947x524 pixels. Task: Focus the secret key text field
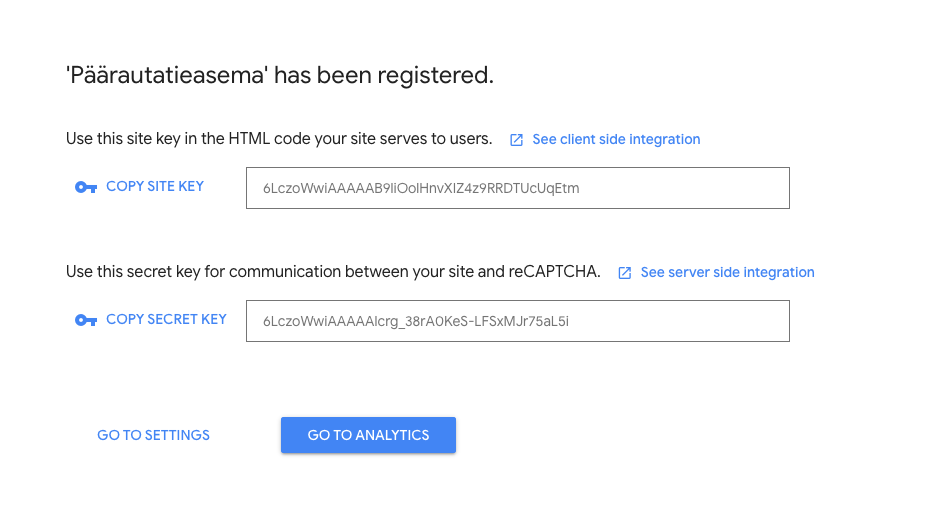[x=518, y=321]
